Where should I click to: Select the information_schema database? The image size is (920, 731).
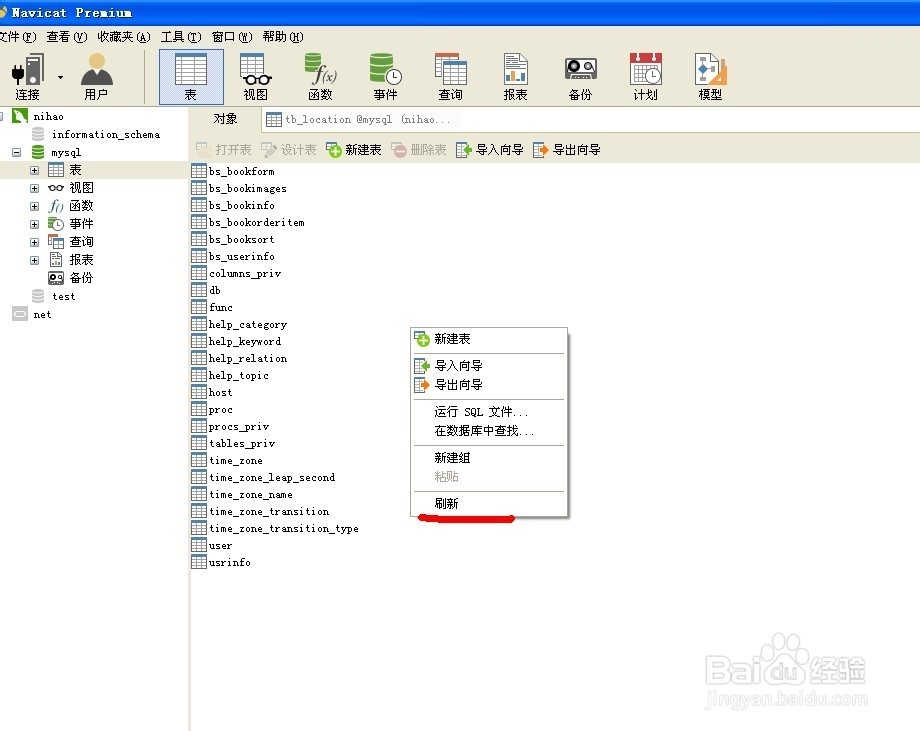pos(106,134)
